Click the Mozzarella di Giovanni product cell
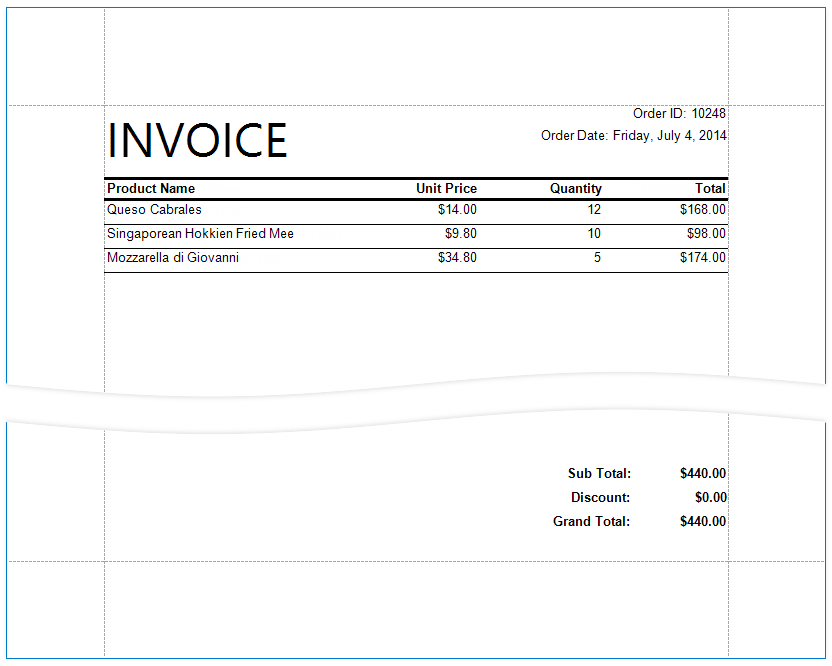 coord(172,258)
